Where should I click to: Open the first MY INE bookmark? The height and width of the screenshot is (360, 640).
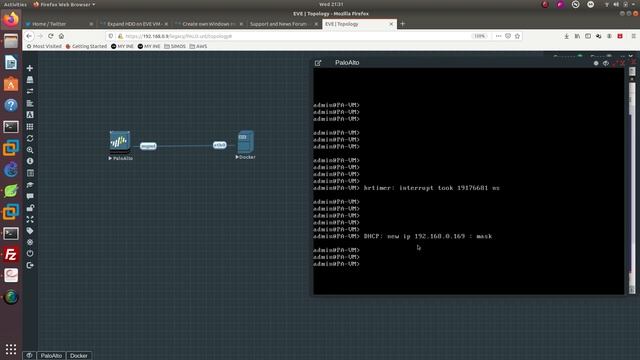122,47
